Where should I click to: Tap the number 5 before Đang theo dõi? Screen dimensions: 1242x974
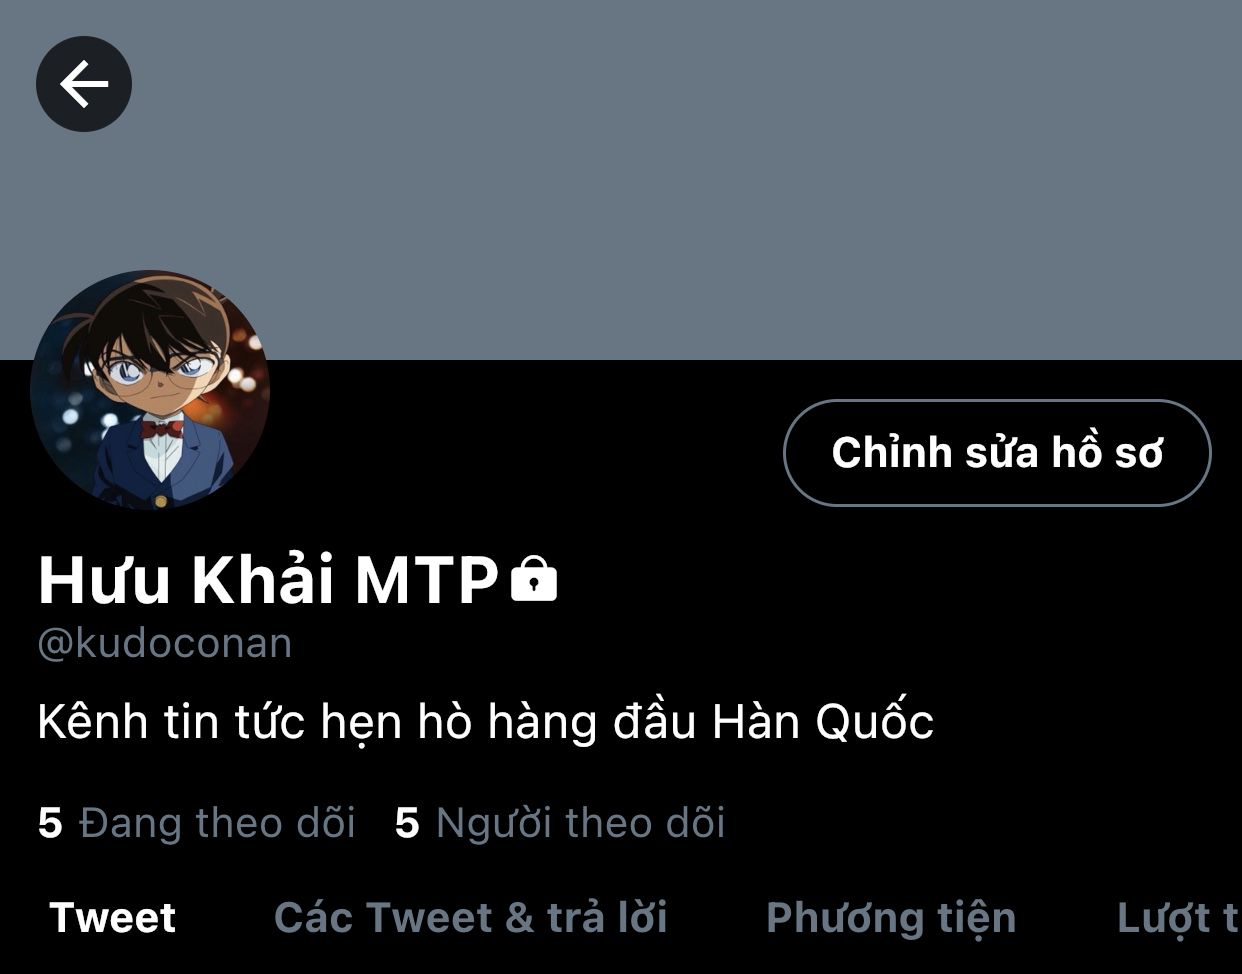(x=50, y=824)
